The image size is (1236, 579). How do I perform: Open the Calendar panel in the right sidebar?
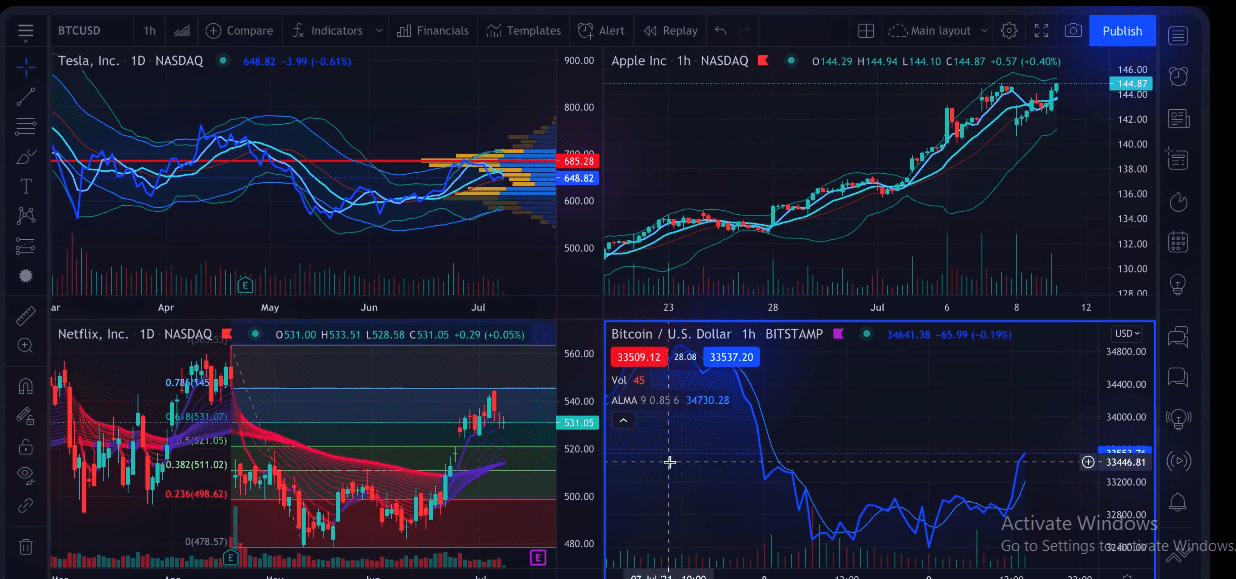point(1178,242)
